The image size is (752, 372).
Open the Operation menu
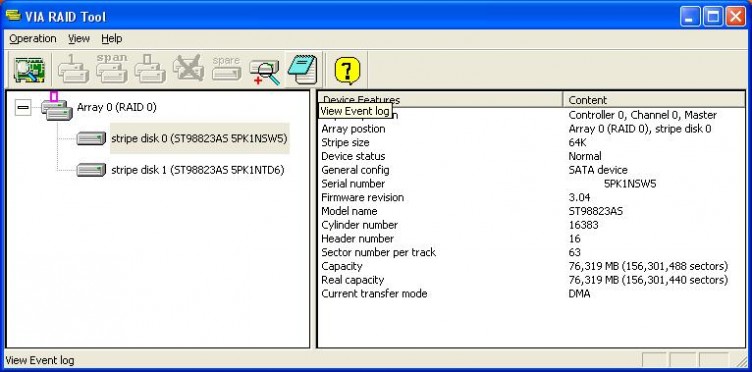pos(33,38)
